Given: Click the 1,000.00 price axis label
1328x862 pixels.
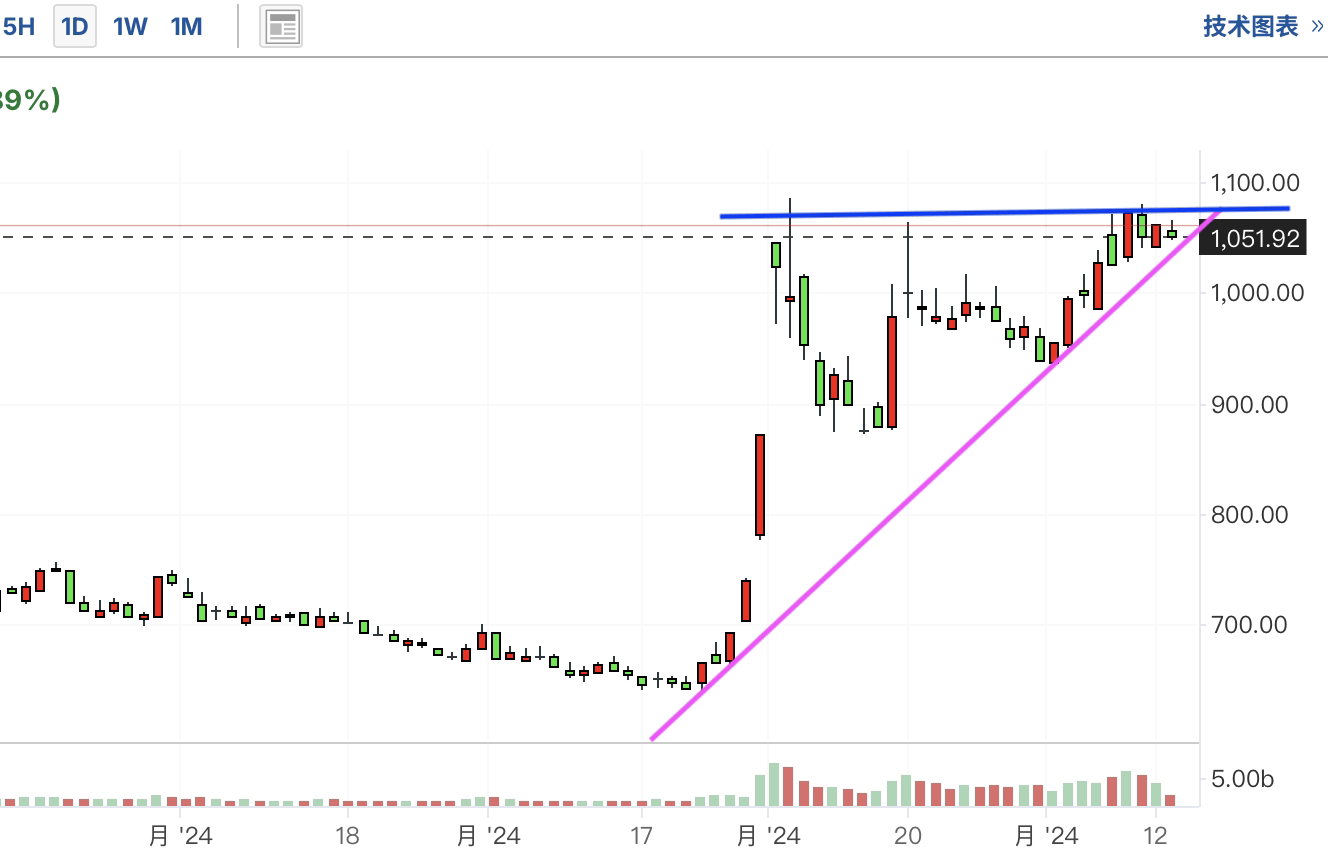Looking at the screenshot, I should click(1257, 293).
